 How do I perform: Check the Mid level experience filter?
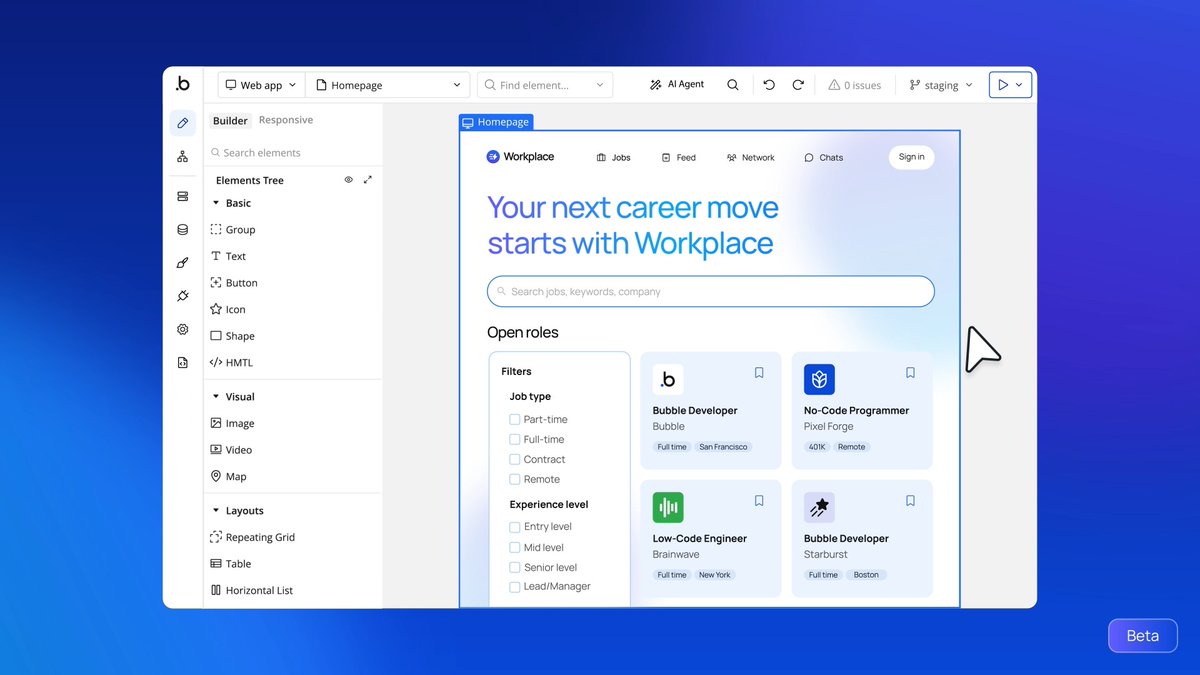[515, 548]
